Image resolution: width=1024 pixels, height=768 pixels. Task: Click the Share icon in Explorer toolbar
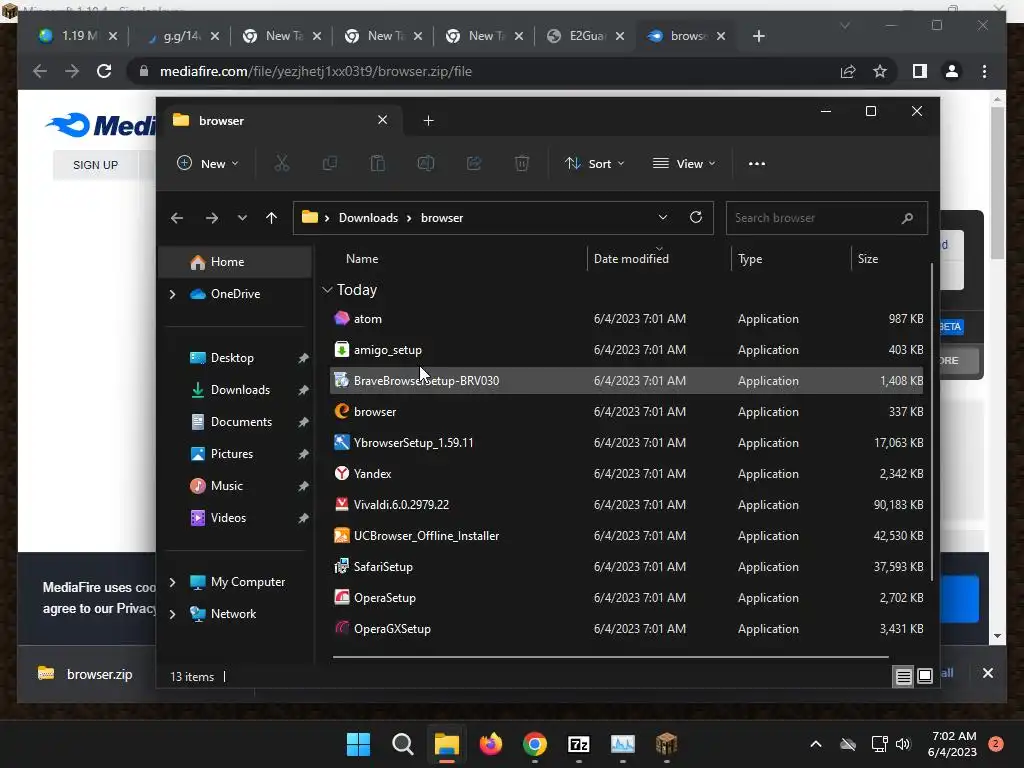473,163
